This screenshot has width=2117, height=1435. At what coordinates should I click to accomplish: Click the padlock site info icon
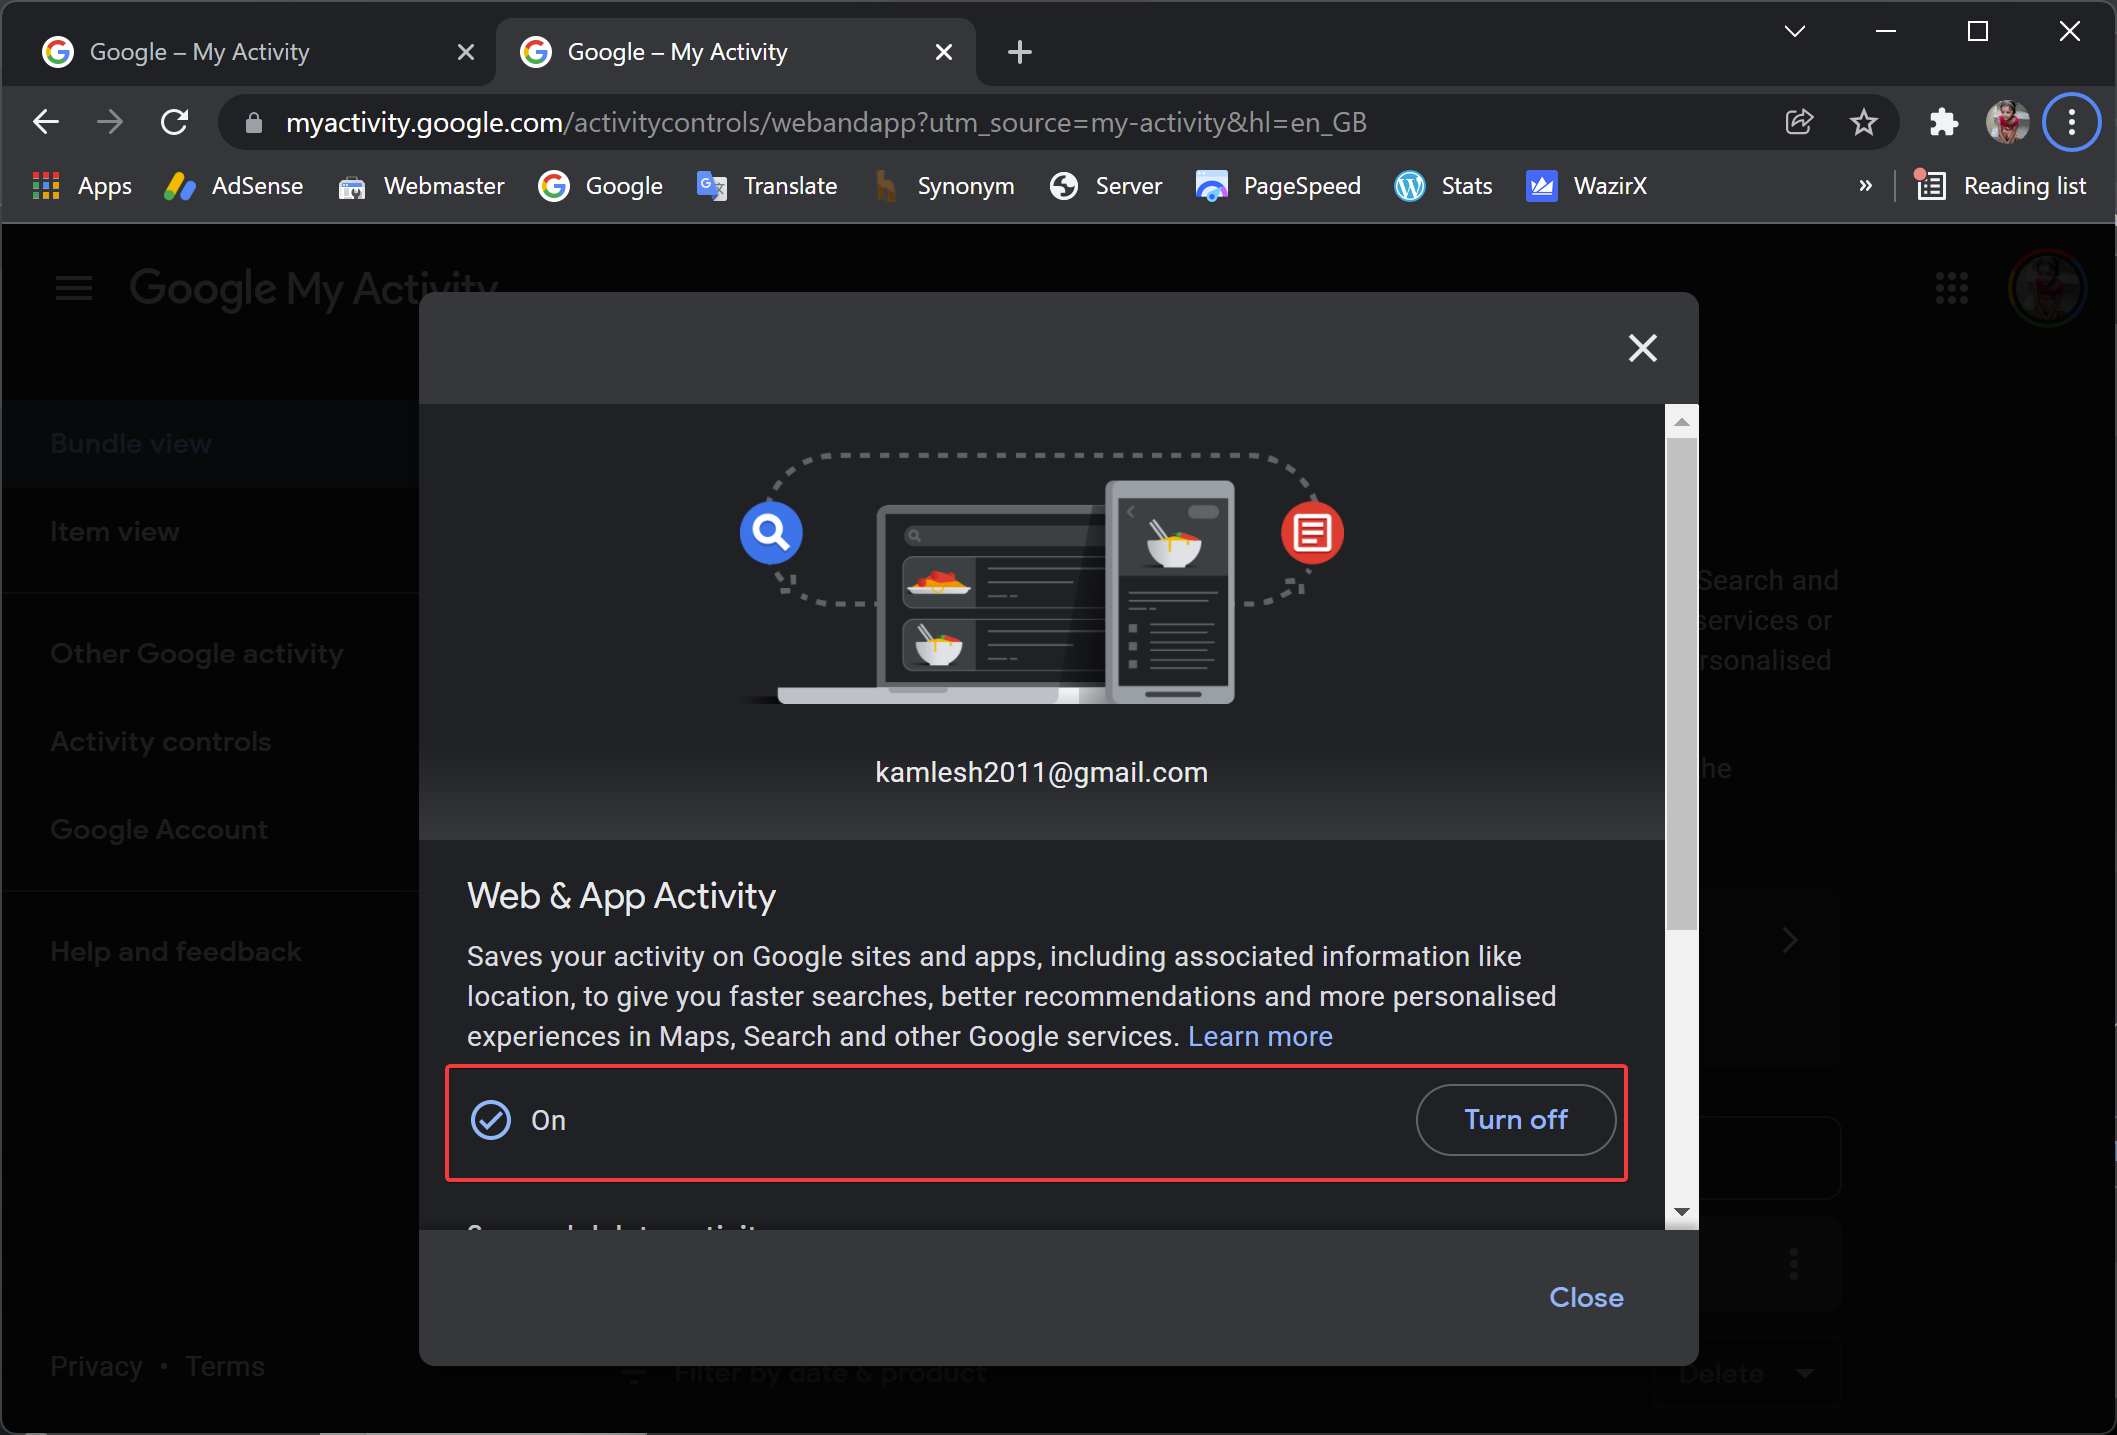[x=254, y=122]
